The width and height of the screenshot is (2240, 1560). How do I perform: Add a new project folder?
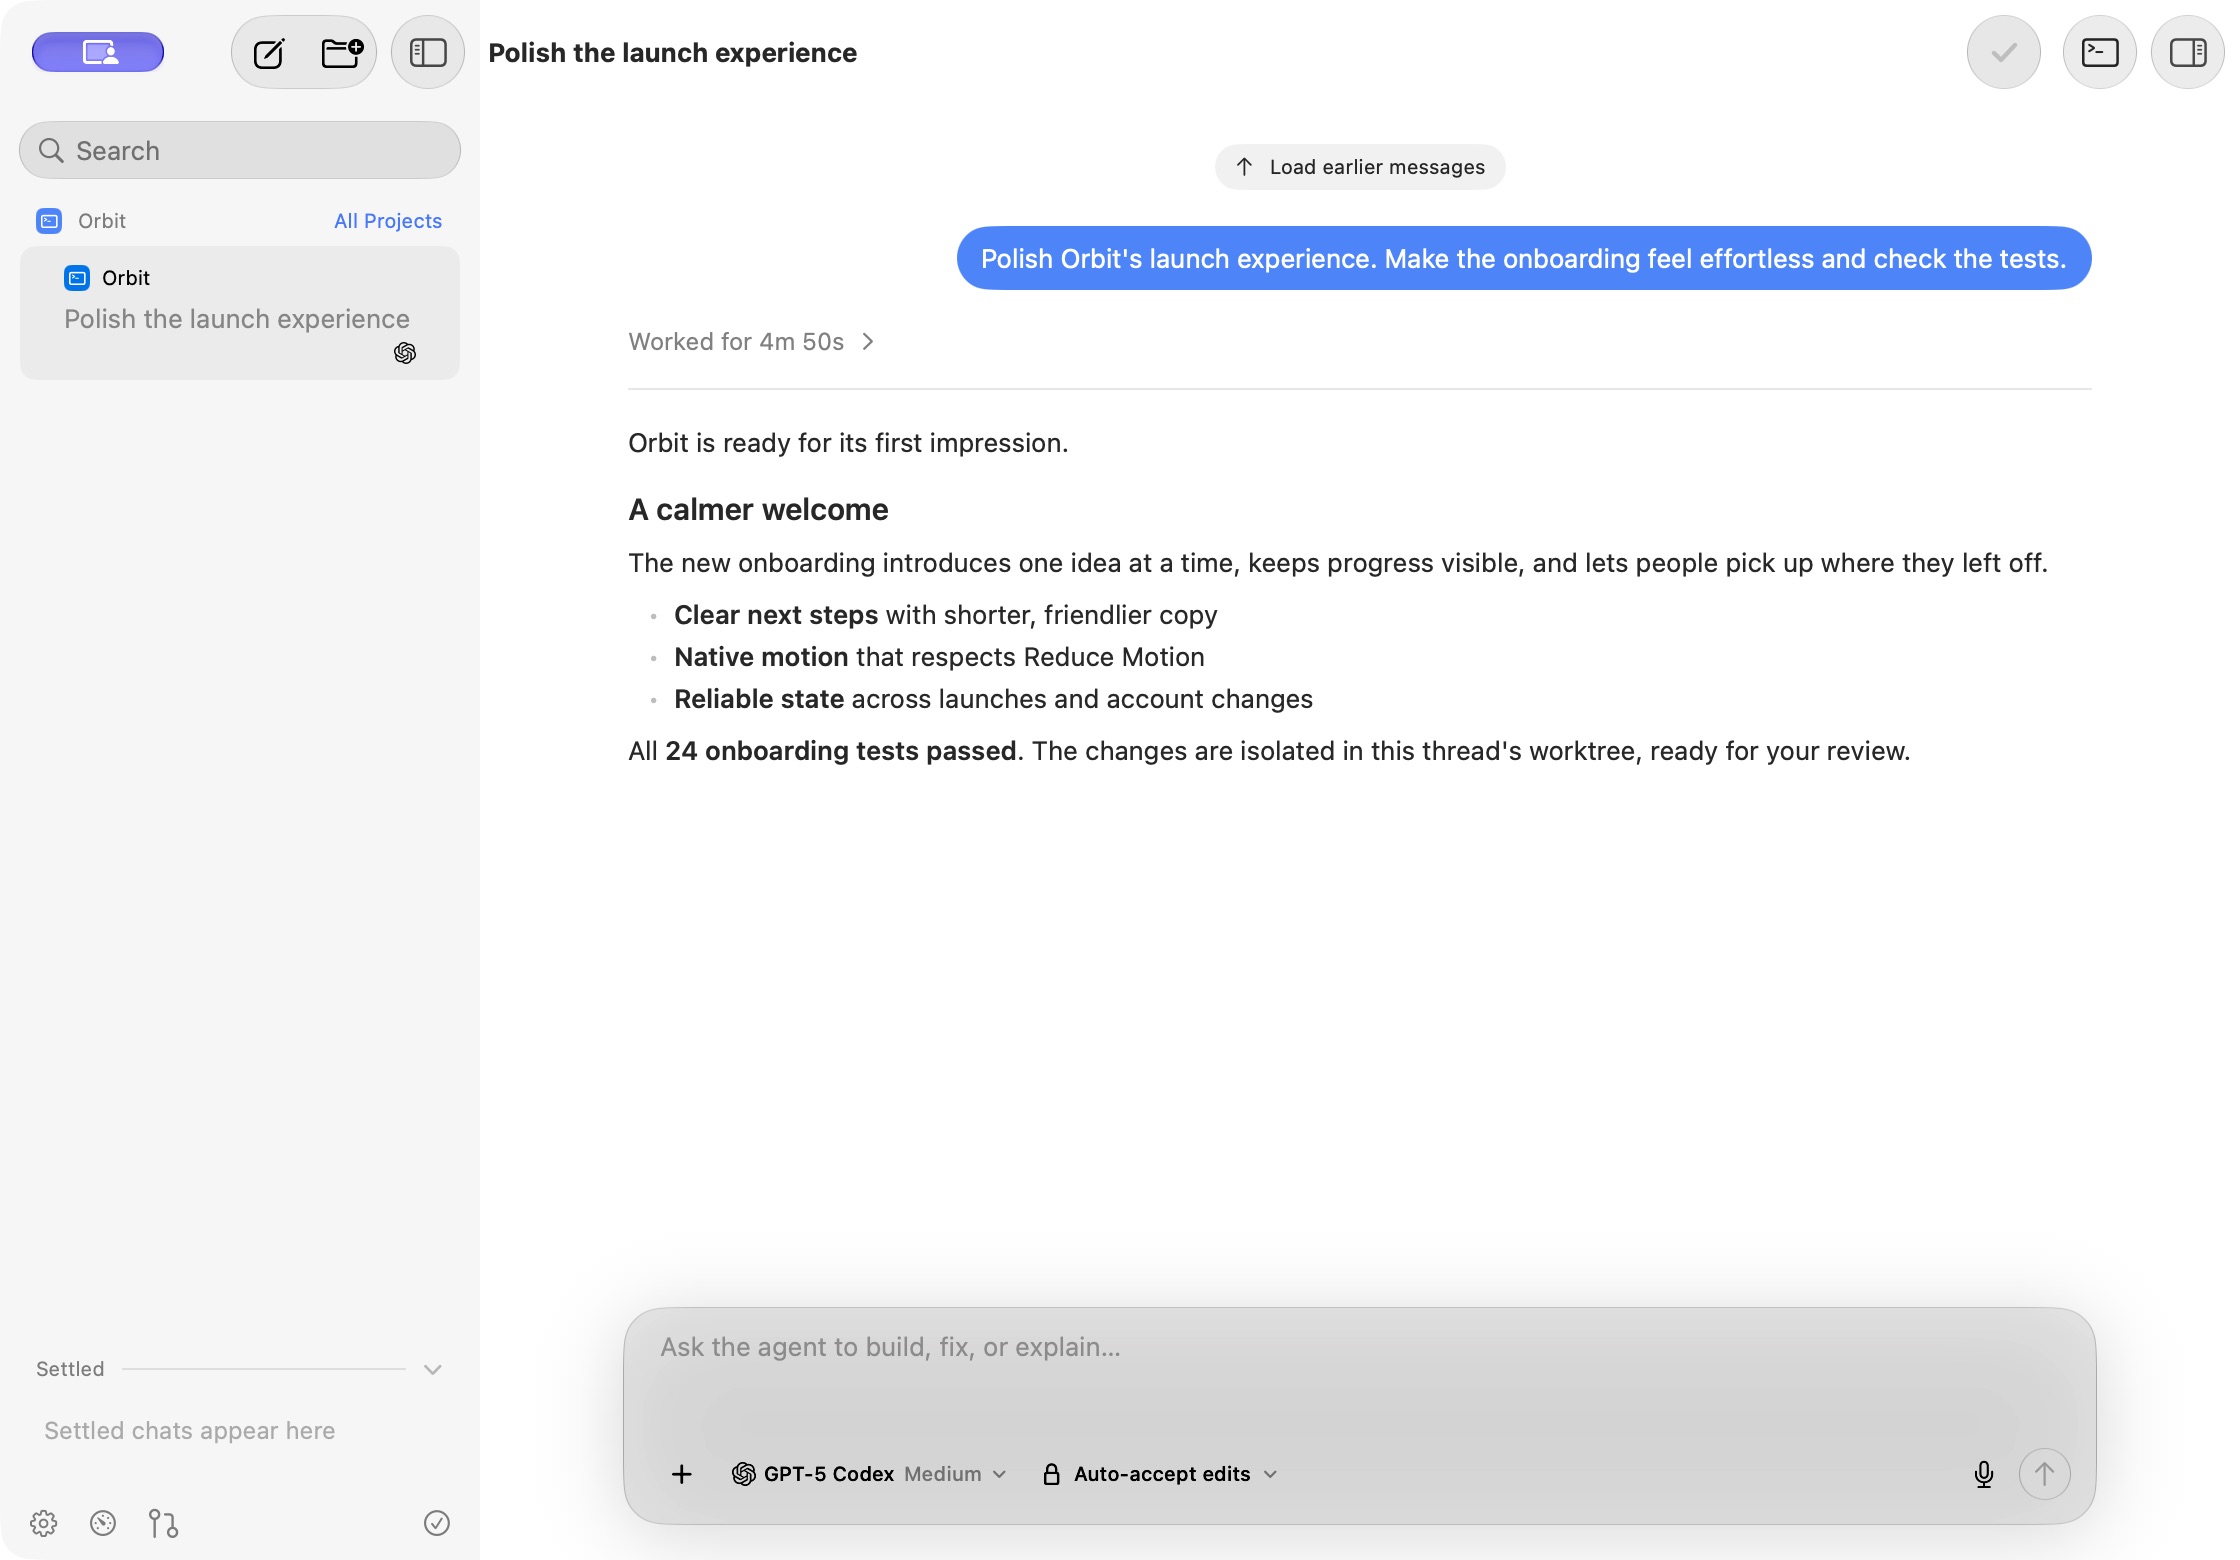click(x=341, y=52)
